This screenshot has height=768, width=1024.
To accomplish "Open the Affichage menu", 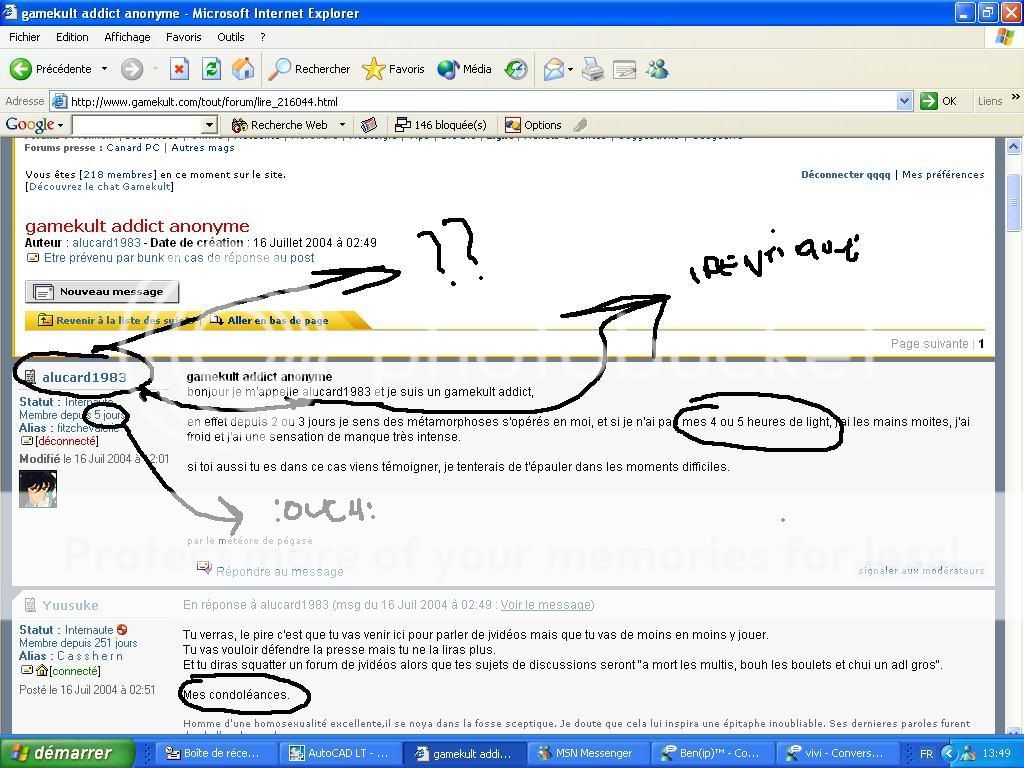I will tap(127, 37).
